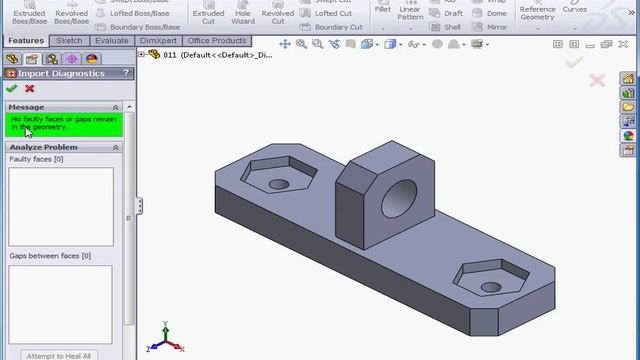Image resolution: width=640 pixels, height=360 pixels.
Task: Open the Fillet dropdown arrow
Action: (x=382, y=29)
